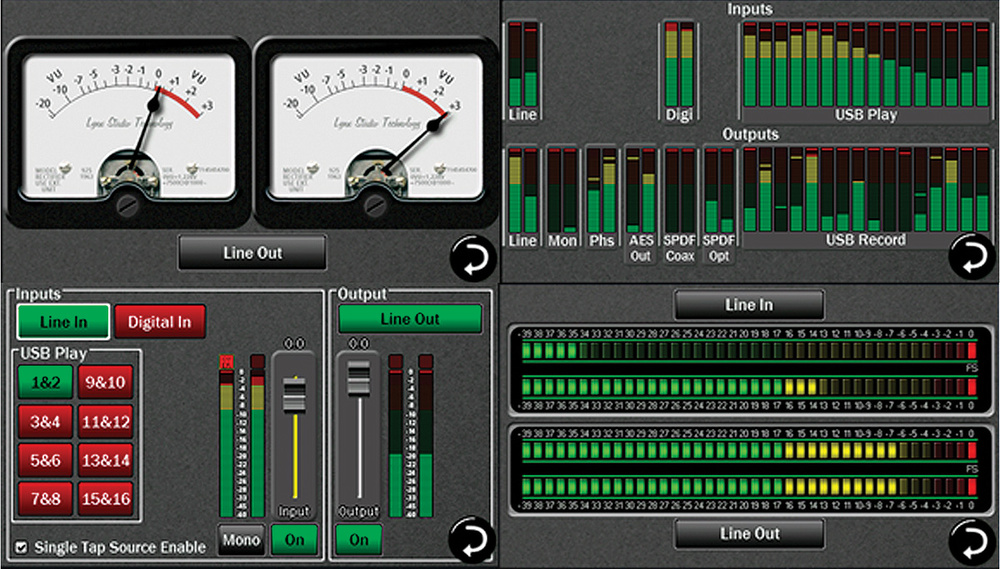Viewport: 1000px width, 569px height.
Task: Open the green Line Out selector in Output section
Action: click(x=410, y=319)
